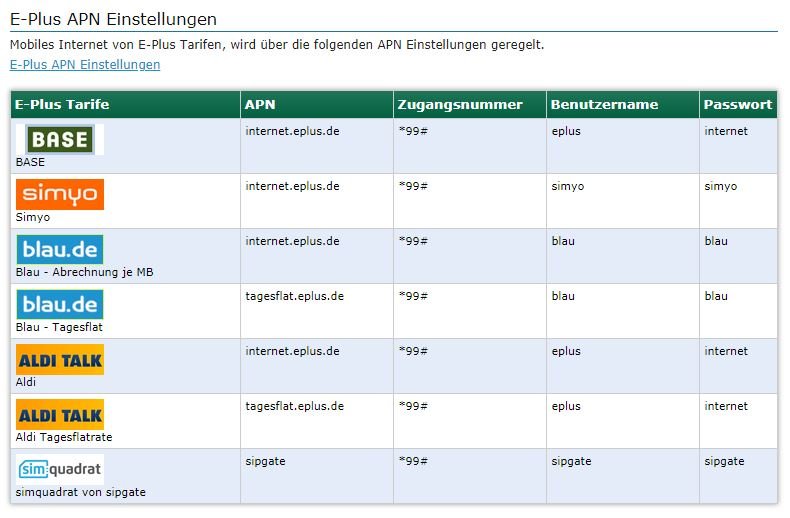Click username 'simyo' in the Simyo row

click(x=568, y=186)
